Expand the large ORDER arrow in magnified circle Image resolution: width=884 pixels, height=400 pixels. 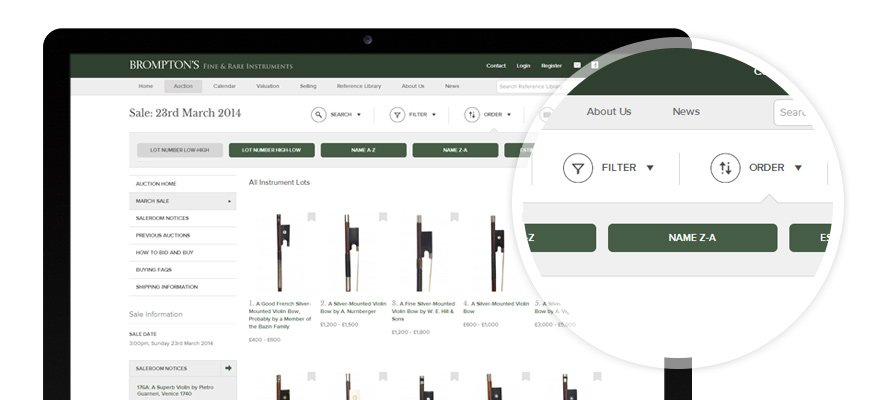point(798,168)
